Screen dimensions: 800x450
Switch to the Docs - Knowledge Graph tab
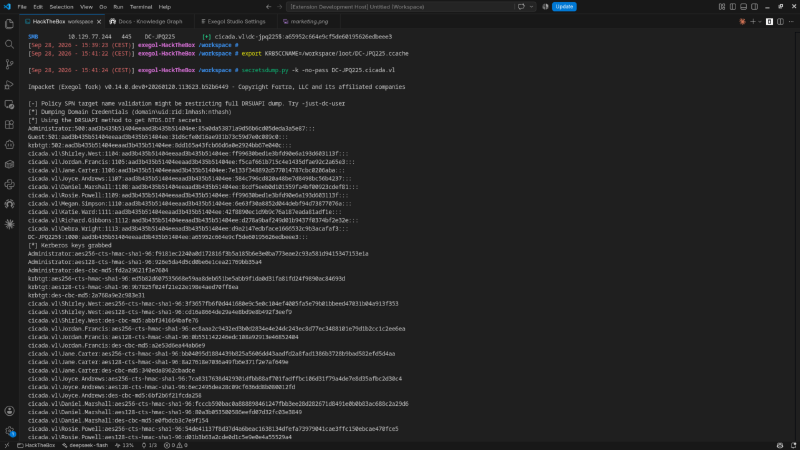click(x=149, y=21)
